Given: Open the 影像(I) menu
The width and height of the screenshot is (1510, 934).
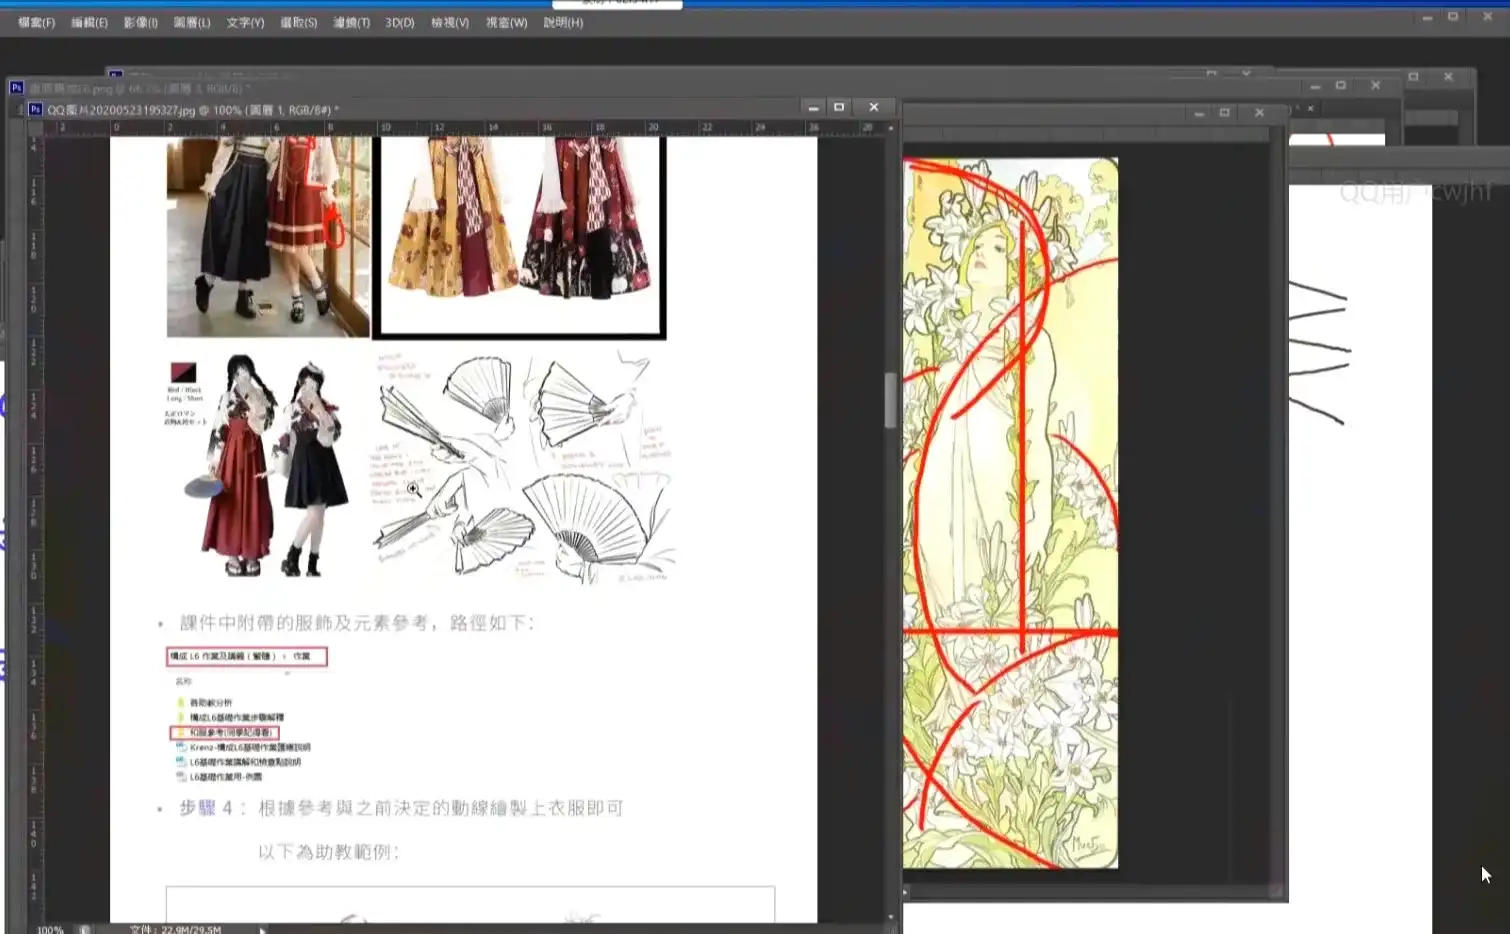Looking at the screenshot, I should pos(140,22).
